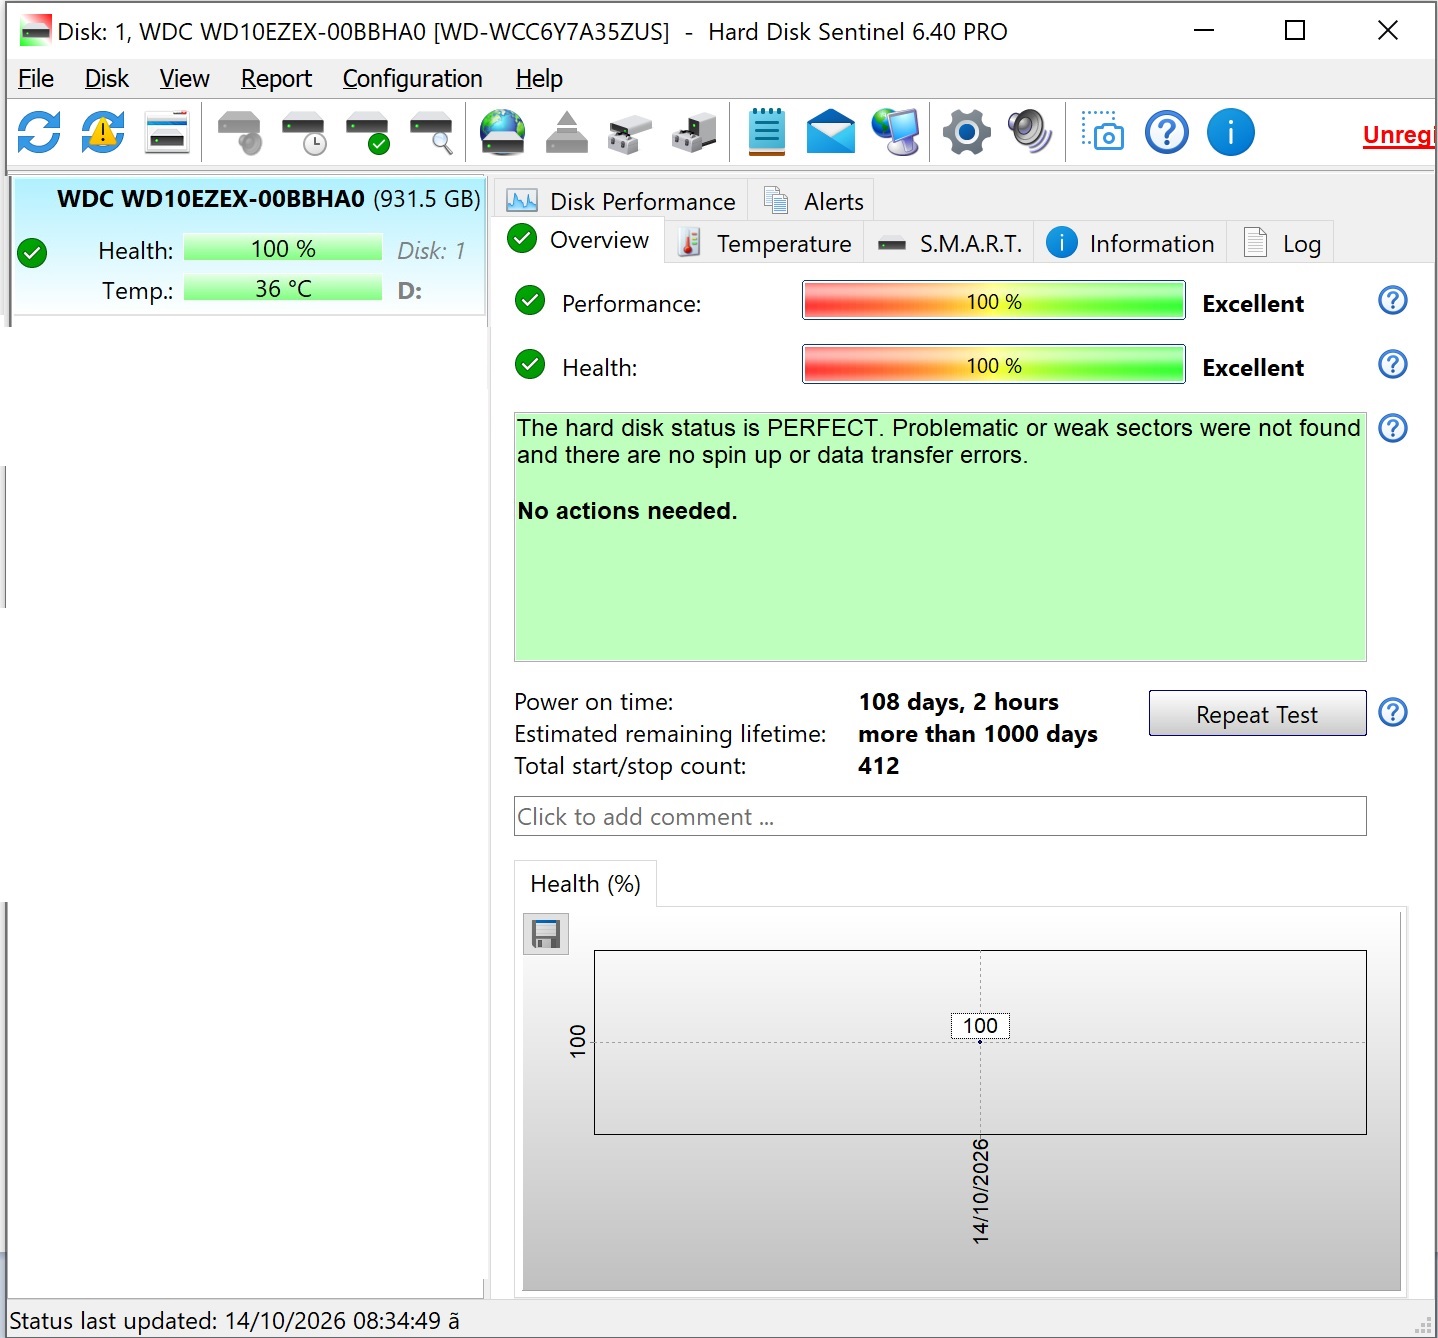Click help icon beside the Health rating
The height and width of the screenshot is (1338, 1438).
coord(1393,364)
